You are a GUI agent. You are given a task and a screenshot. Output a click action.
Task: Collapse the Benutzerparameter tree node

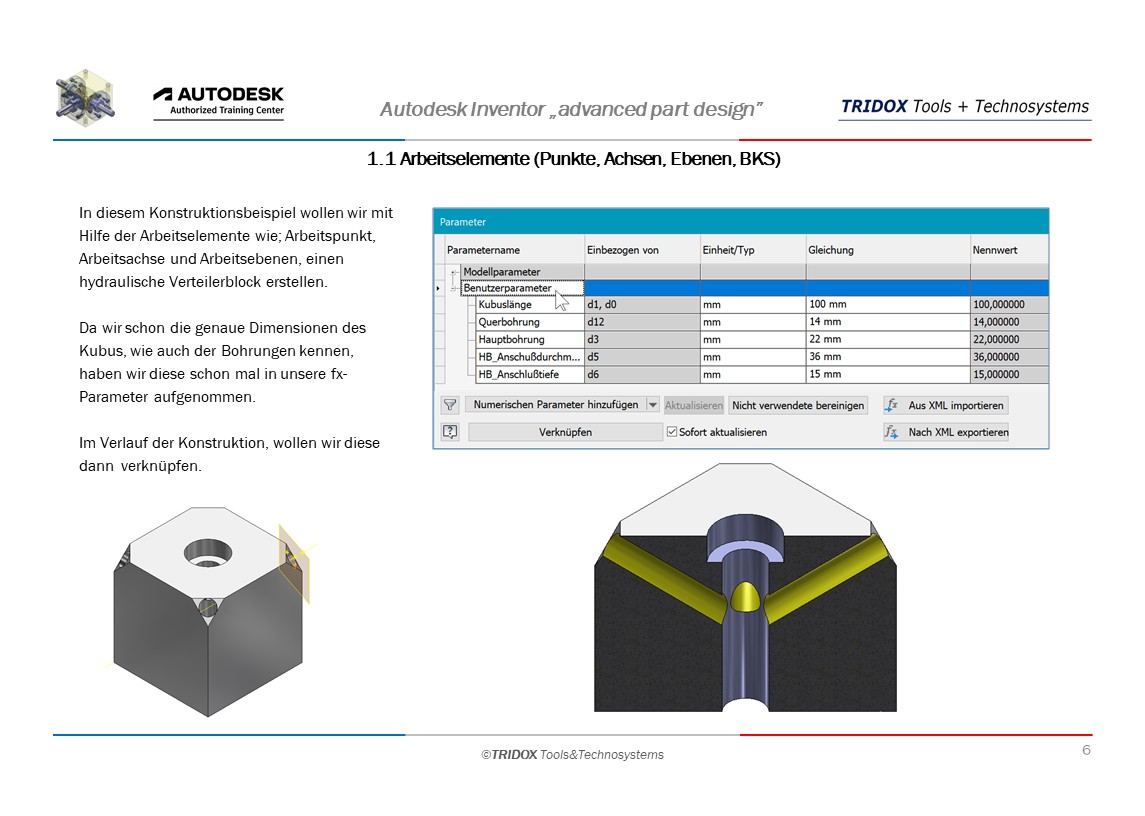tap(455, 288)
